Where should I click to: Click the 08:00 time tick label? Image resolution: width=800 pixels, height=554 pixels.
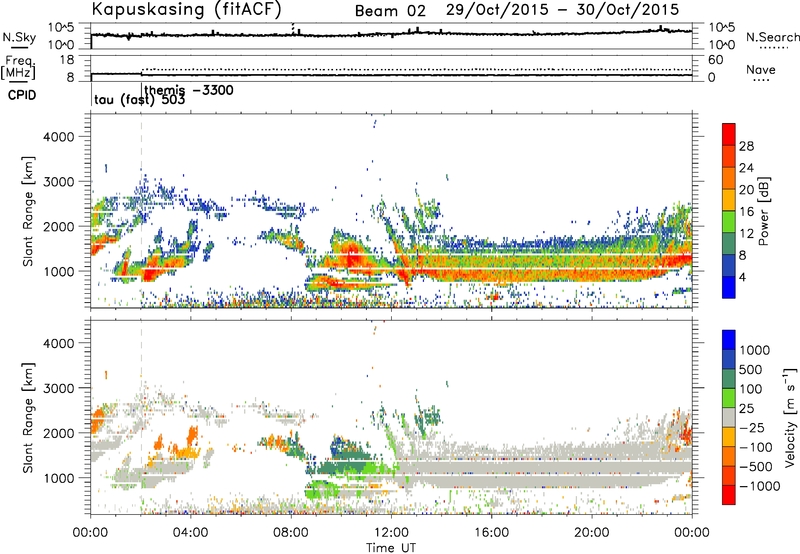click(x=291, y=533)
